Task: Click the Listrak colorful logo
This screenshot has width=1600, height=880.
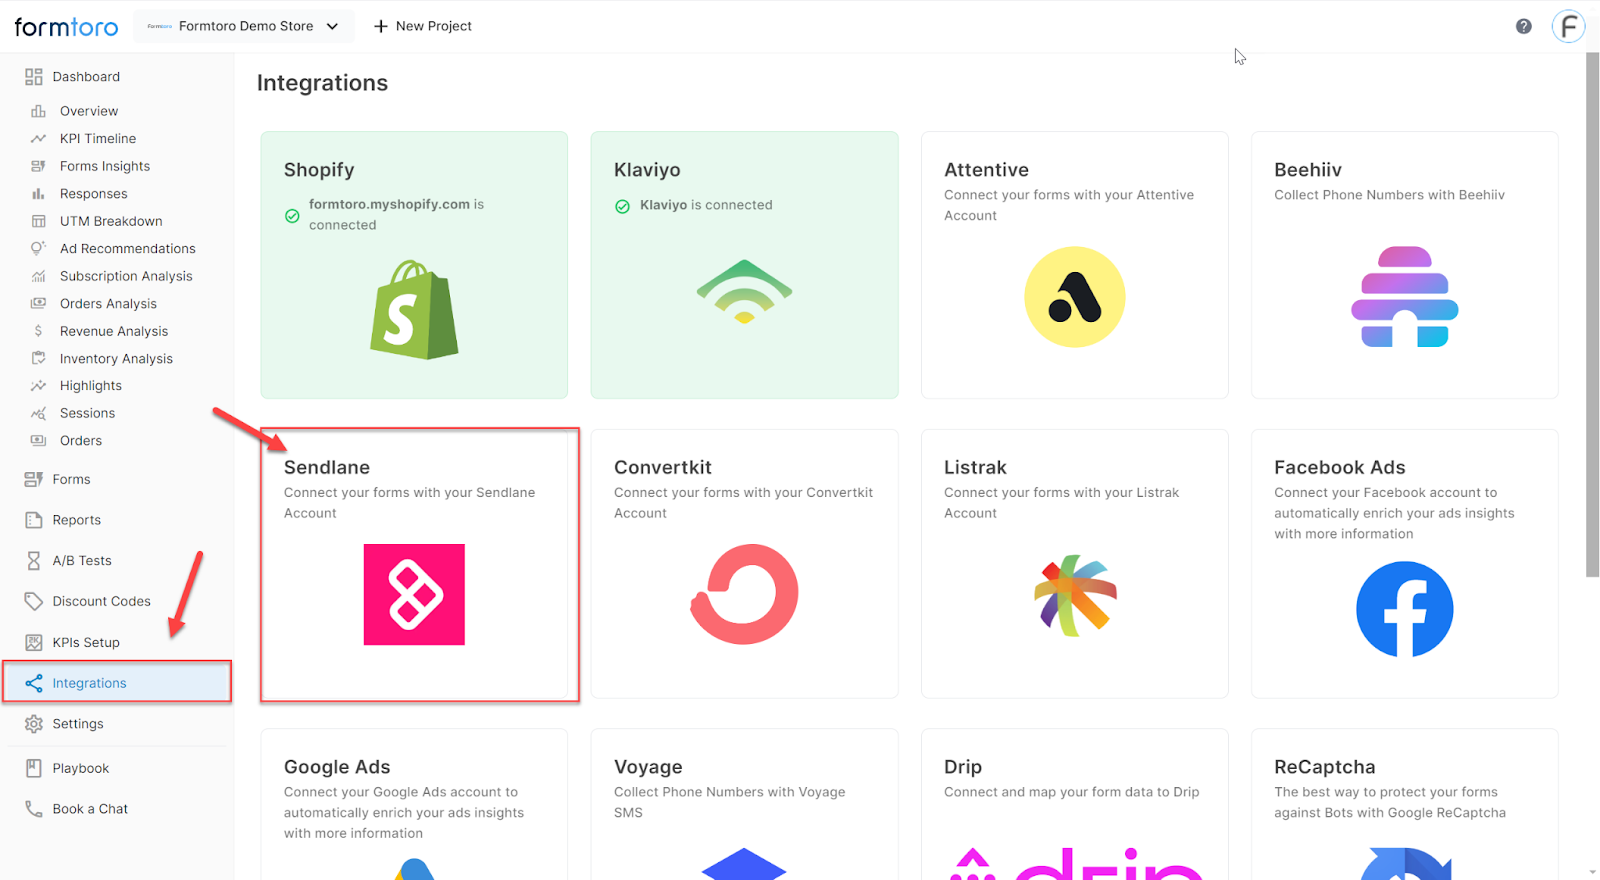Action: click(x=1075, y=596)
